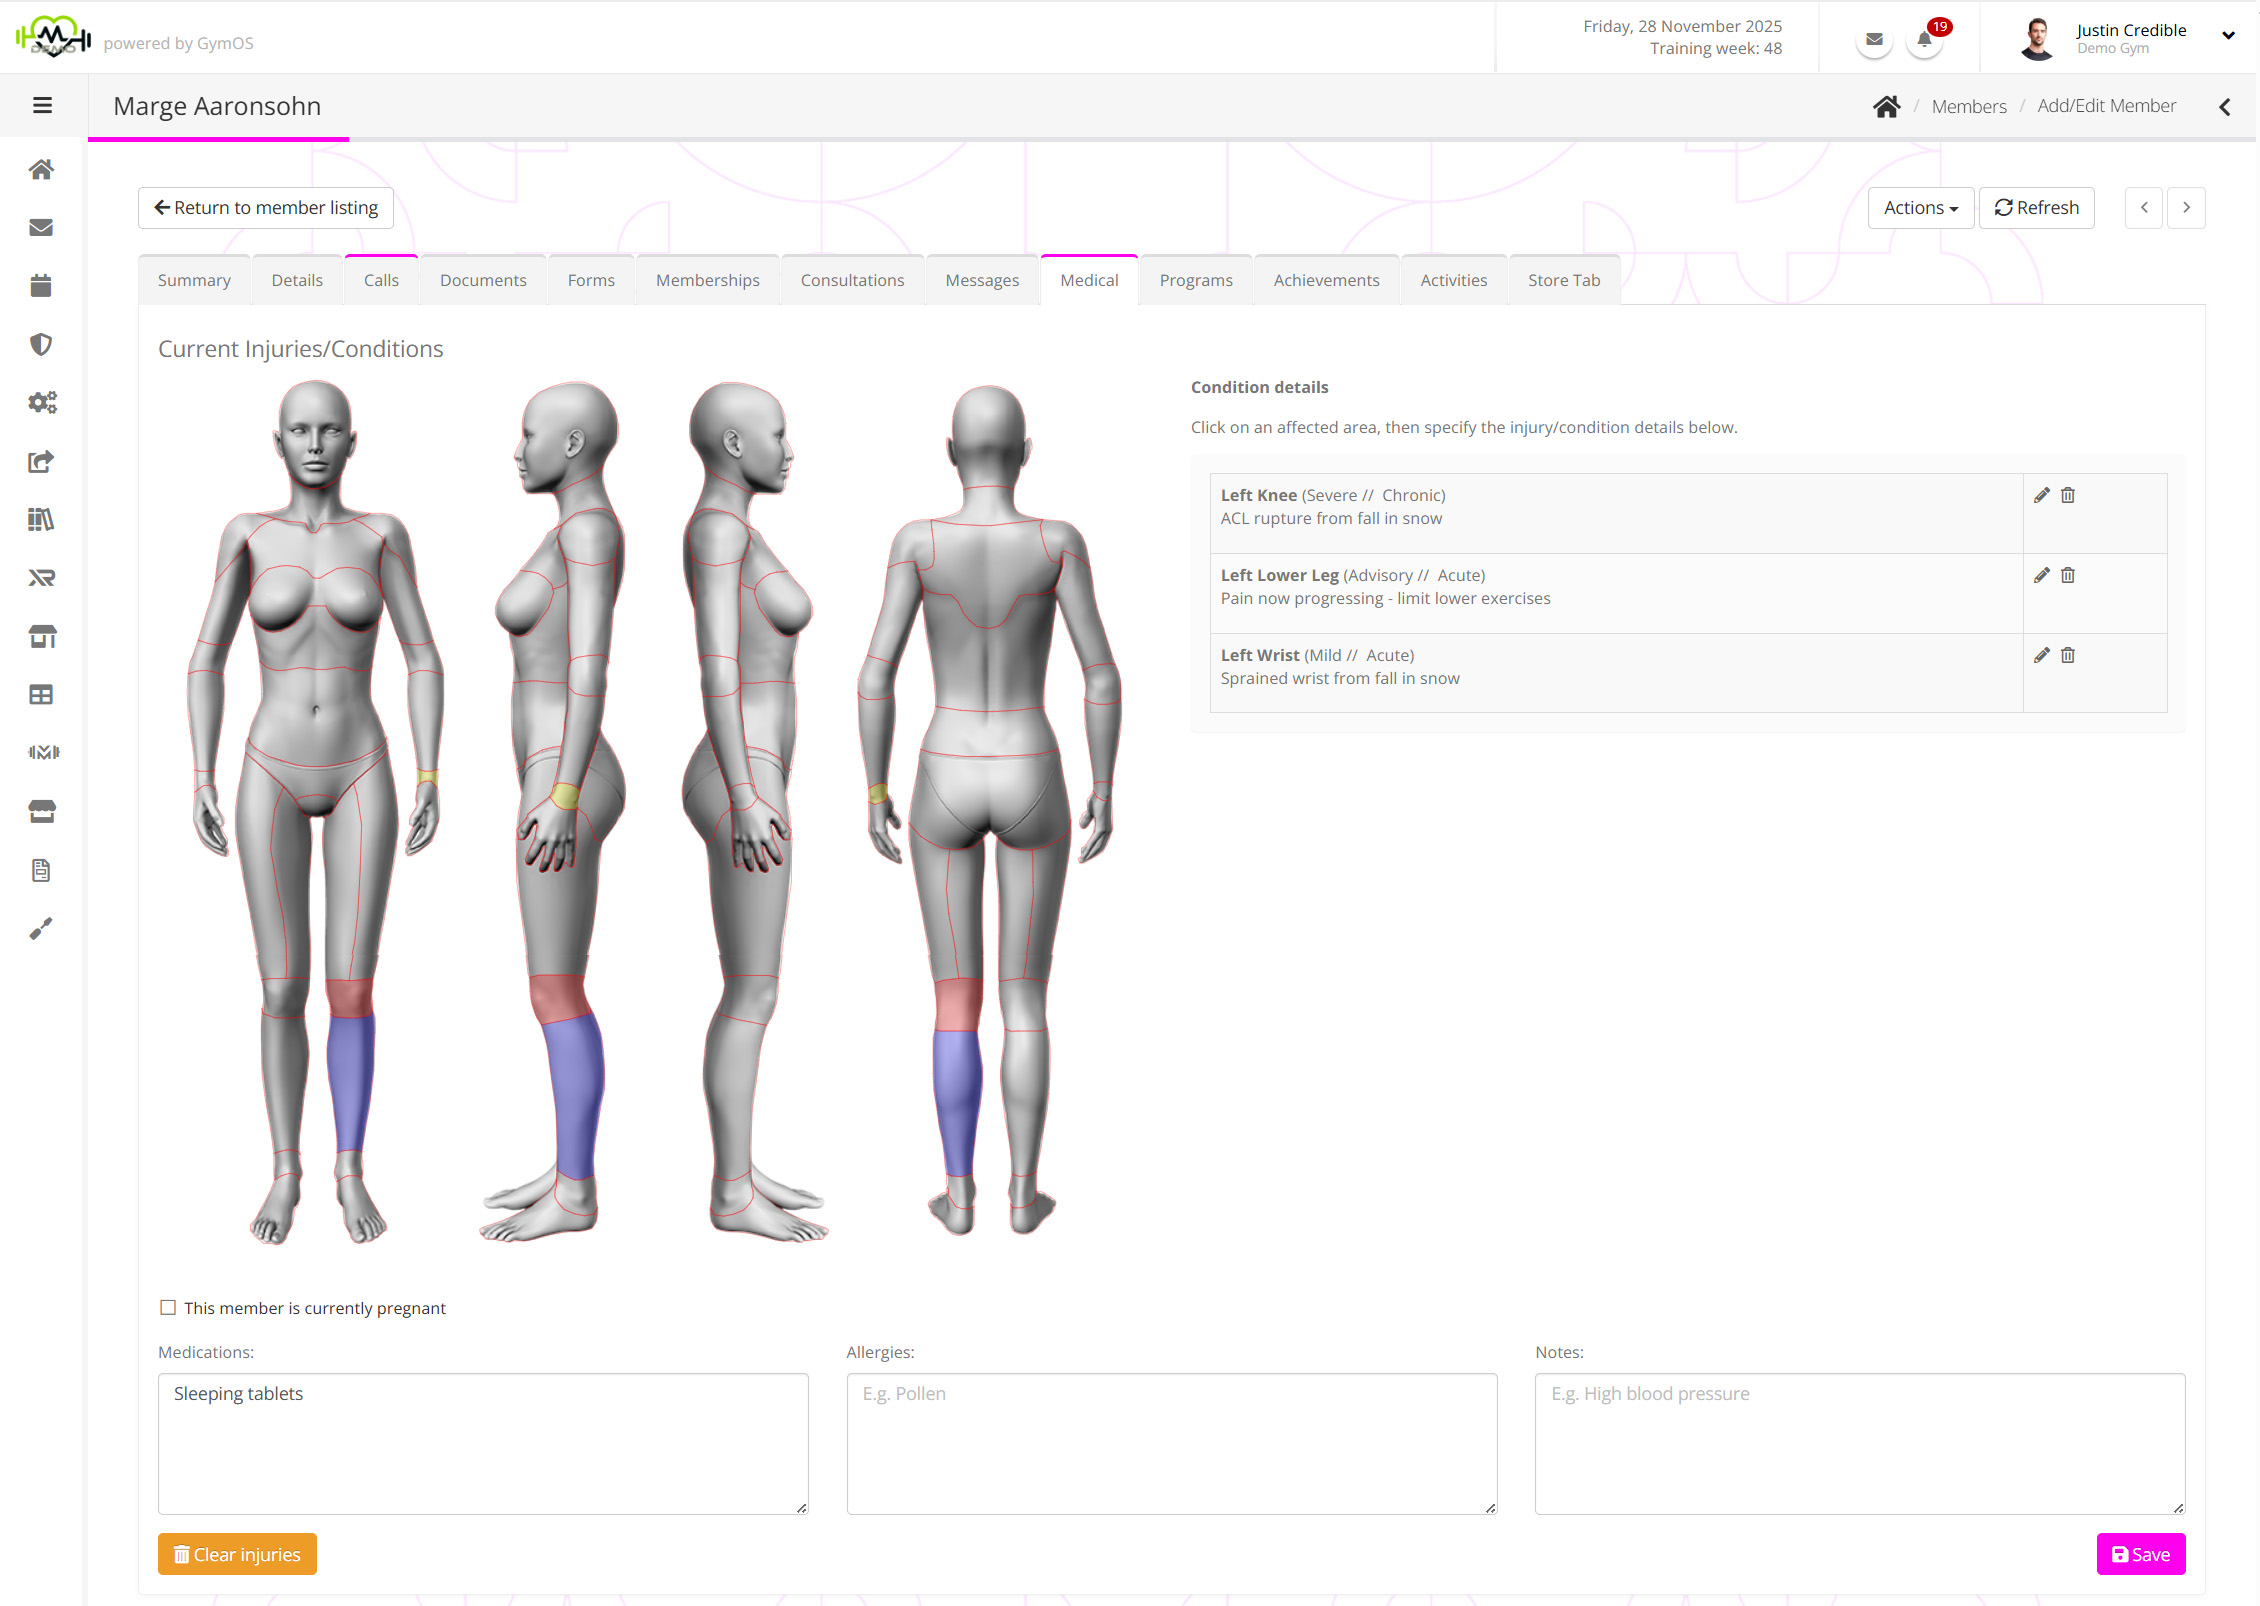2260x1606 pixels.
Task: Go to next member arrow
Action: coord(2186,208)
